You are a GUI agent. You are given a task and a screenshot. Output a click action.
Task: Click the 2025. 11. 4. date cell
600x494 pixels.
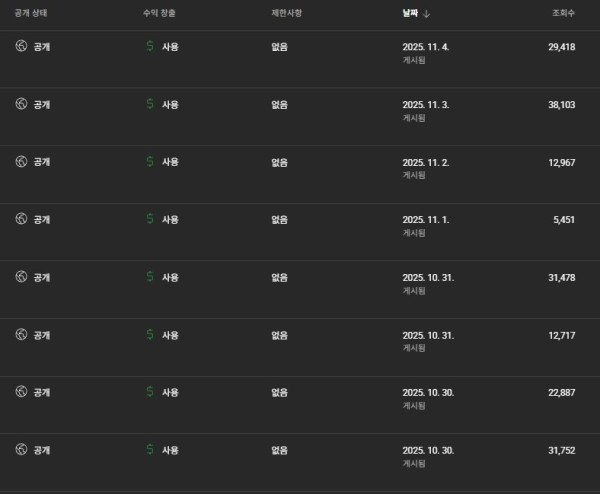tap(426, 46)
